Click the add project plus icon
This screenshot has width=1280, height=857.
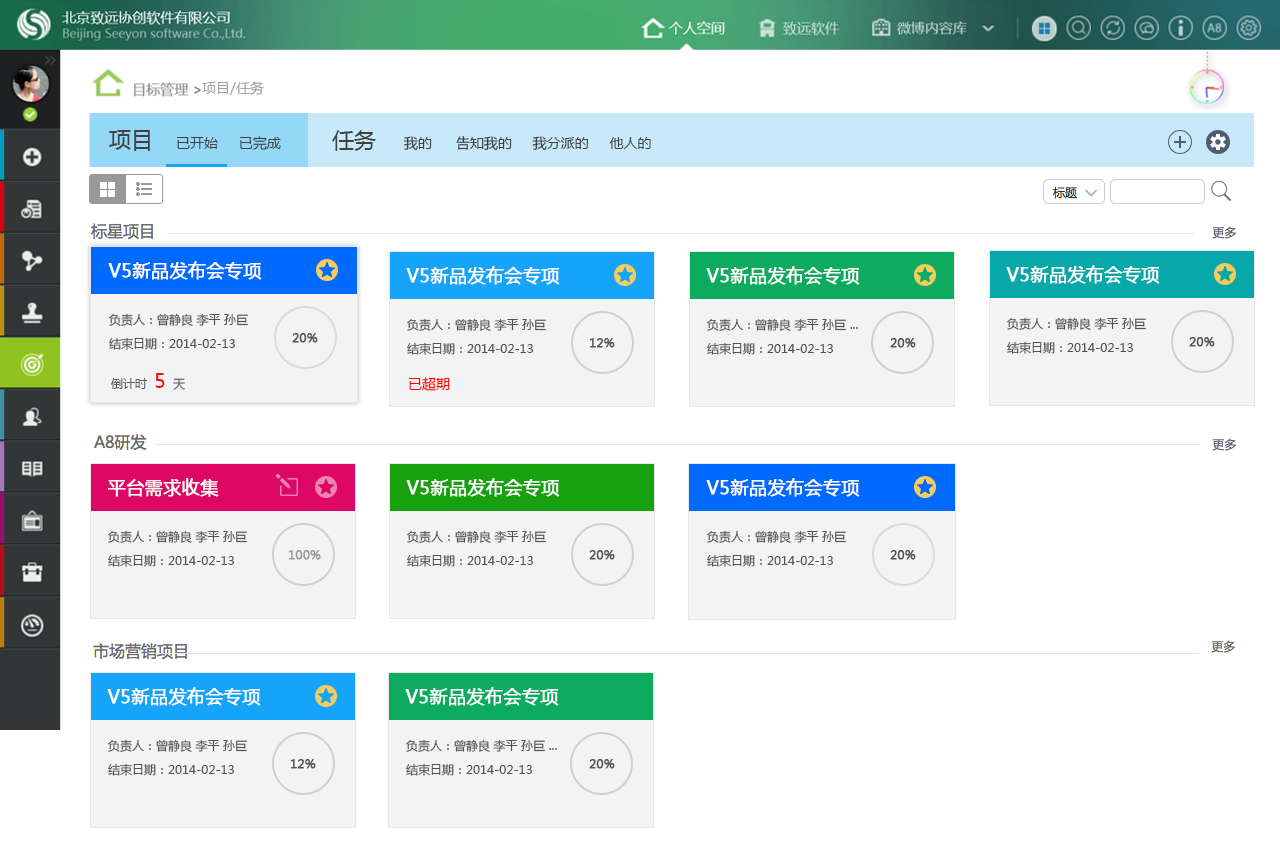pos(1180,142)
